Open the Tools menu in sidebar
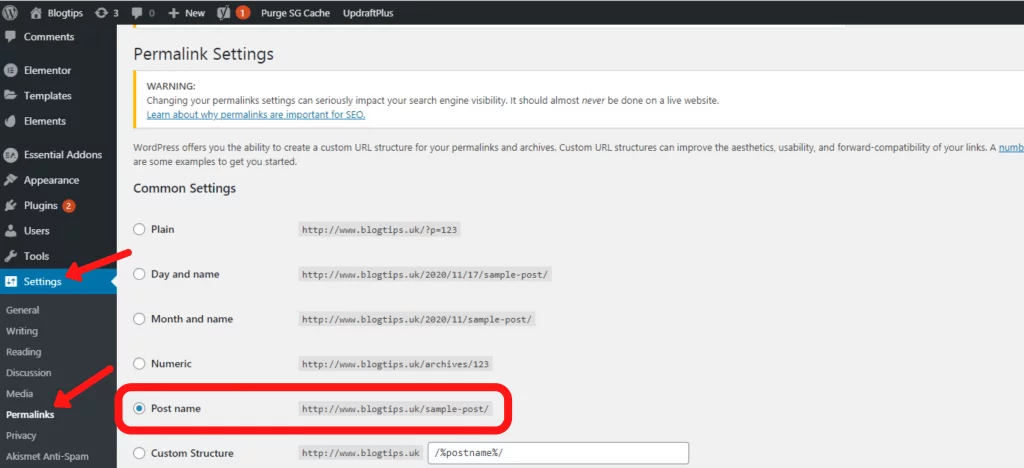This screenshot has width=1024, height=468. pos(37,256)
